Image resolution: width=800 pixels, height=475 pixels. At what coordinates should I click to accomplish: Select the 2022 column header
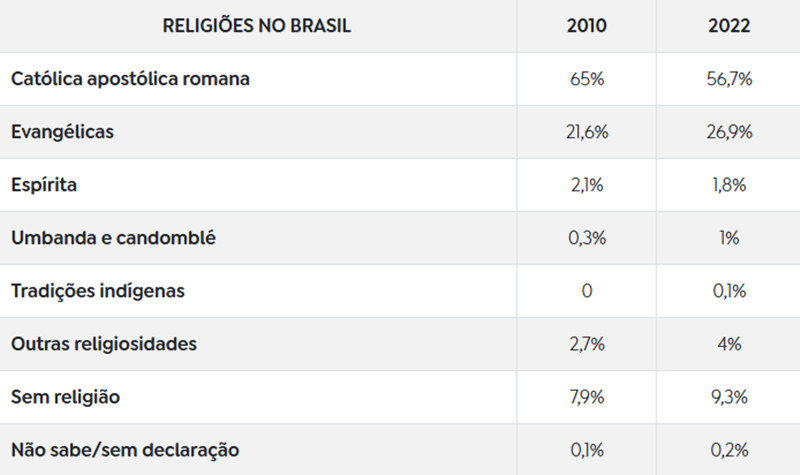729,26
